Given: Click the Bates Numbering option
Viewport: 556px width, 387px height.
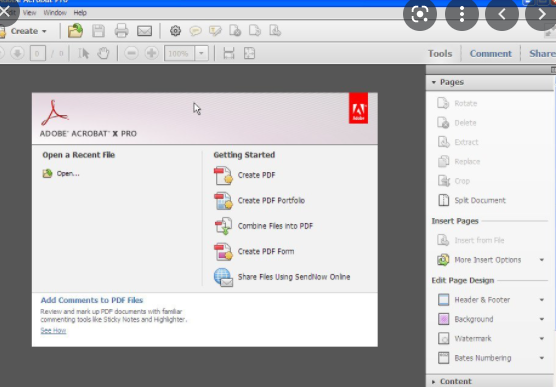Looking at the screenshot, I should (x=474, y=358).
